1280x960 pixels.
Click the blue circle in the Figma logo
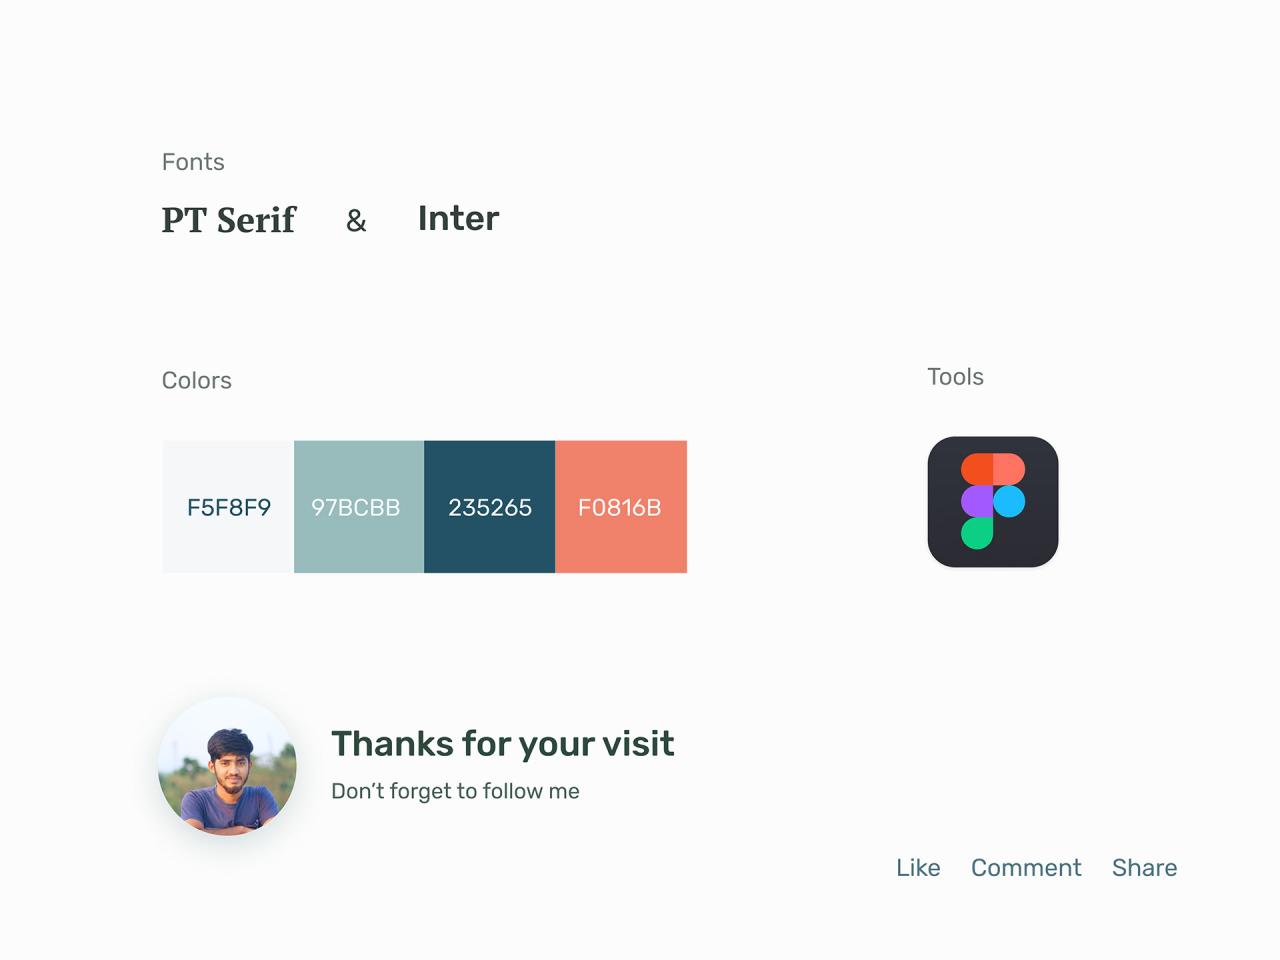[1009, 501]
